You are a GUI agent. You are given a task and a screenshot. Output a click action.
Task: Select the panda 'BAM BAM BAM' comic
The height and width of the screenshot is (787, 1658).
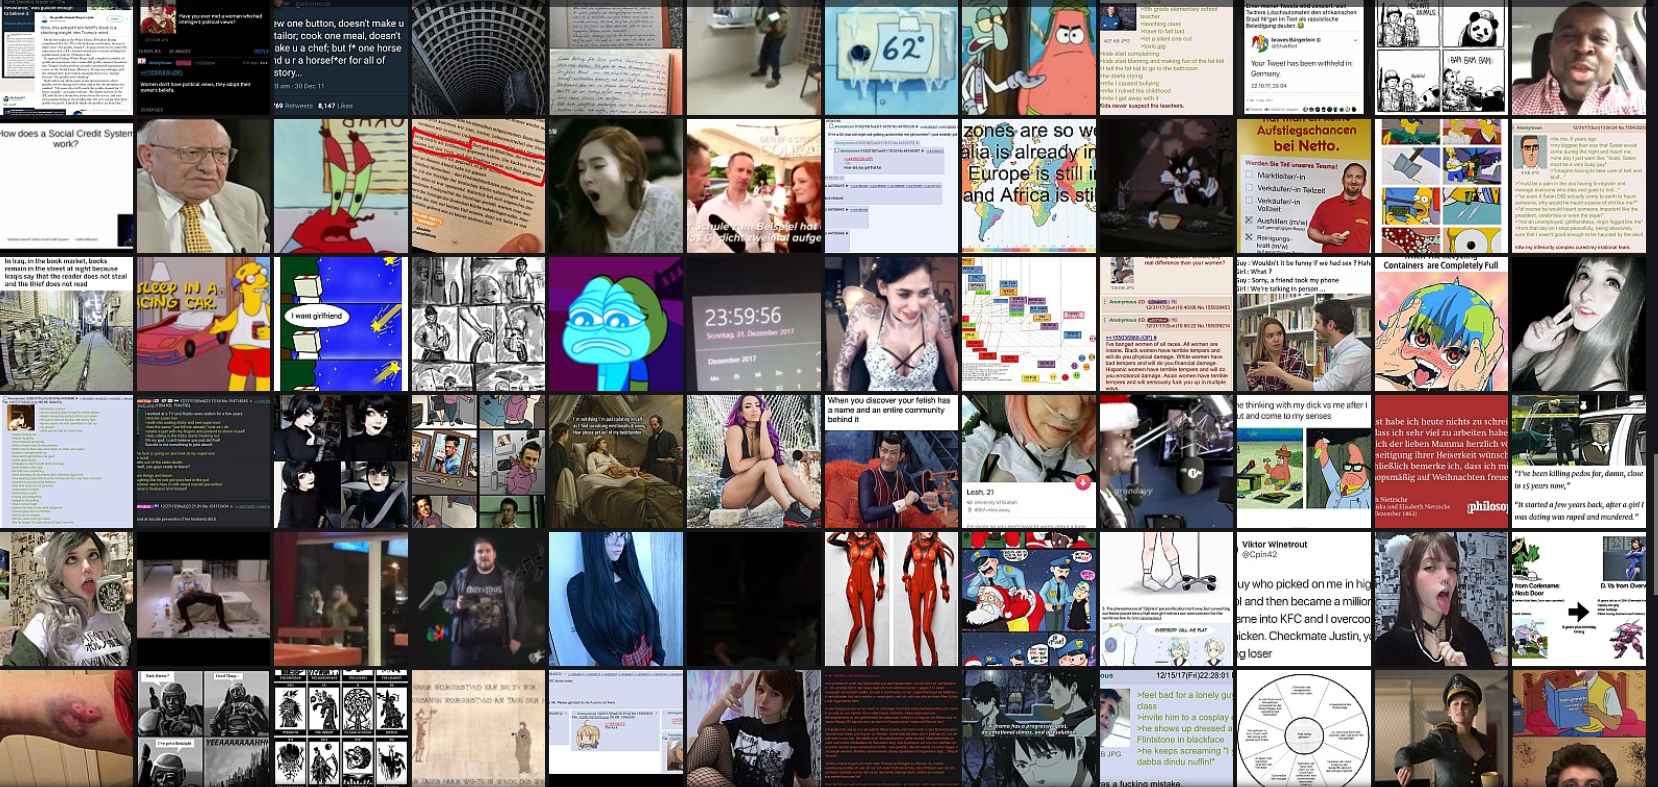[x=1441, y=57]
